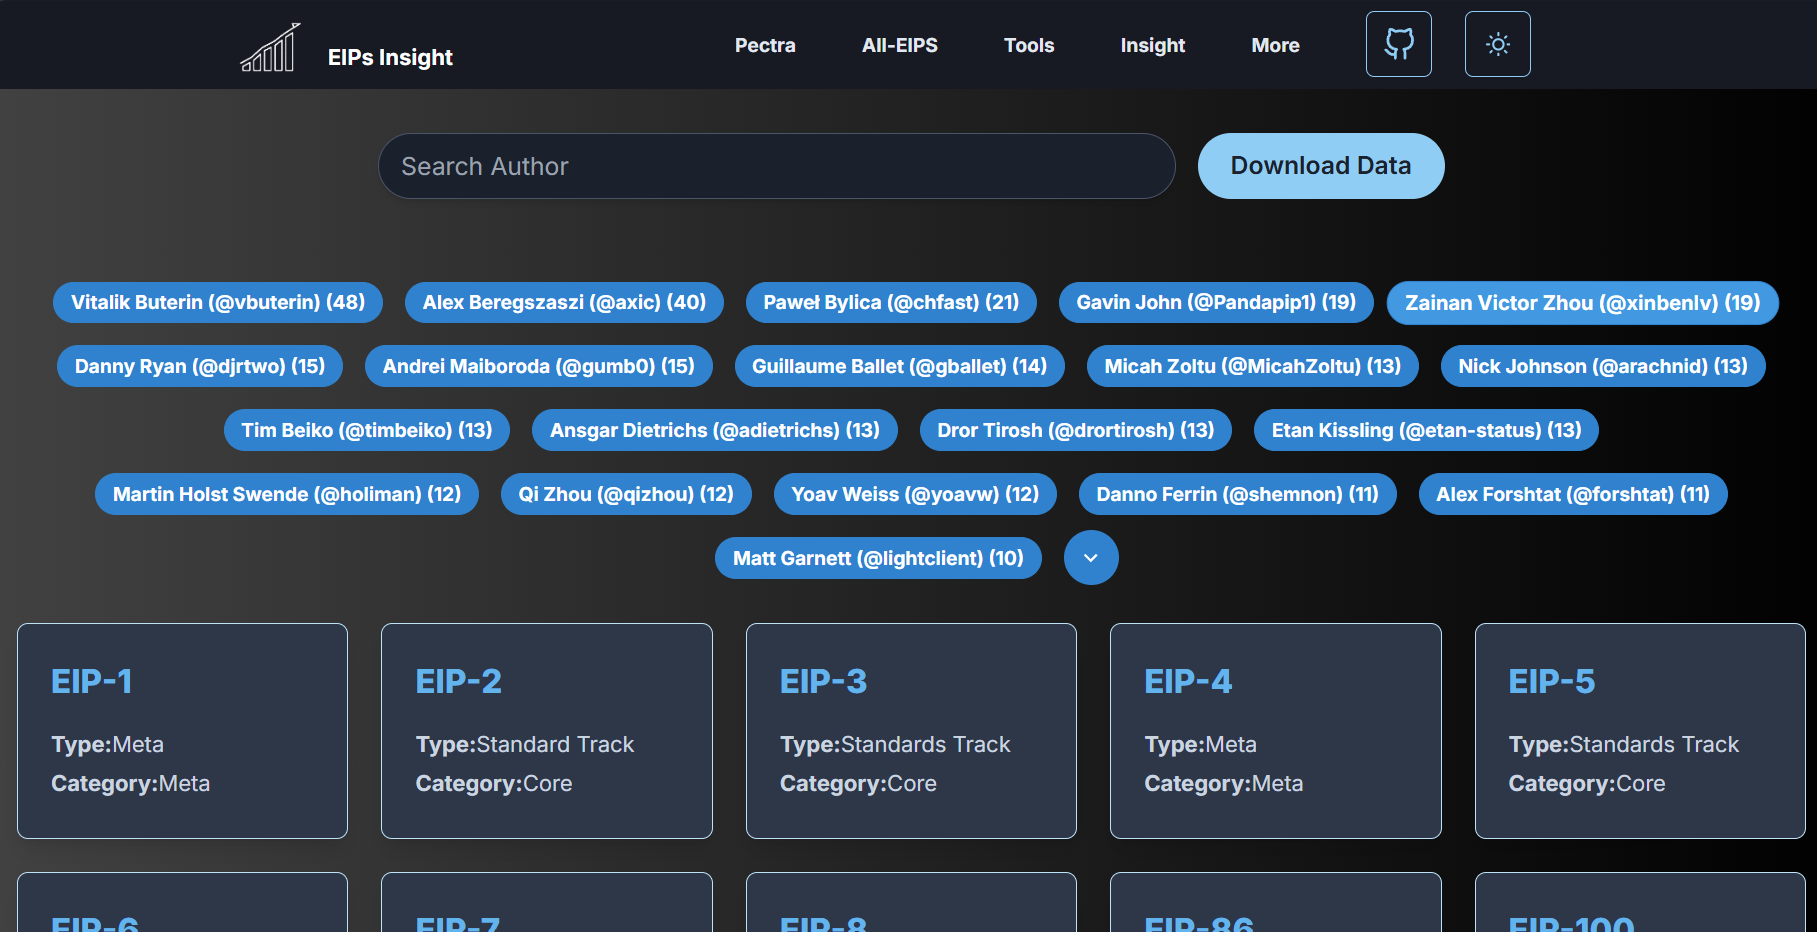Expand the author list with chevron button

(x=1090, y=558)
